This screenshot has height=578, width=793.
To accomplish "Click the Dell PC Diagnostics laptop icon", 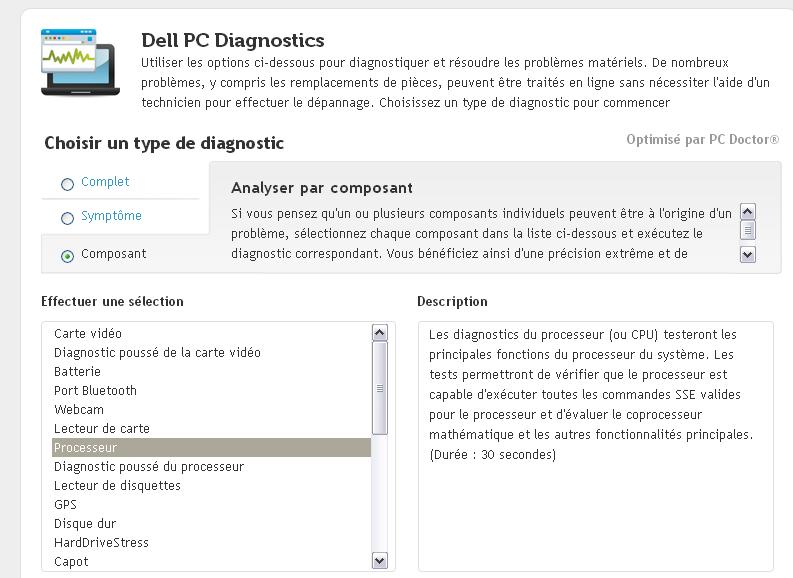I will 80,62.
